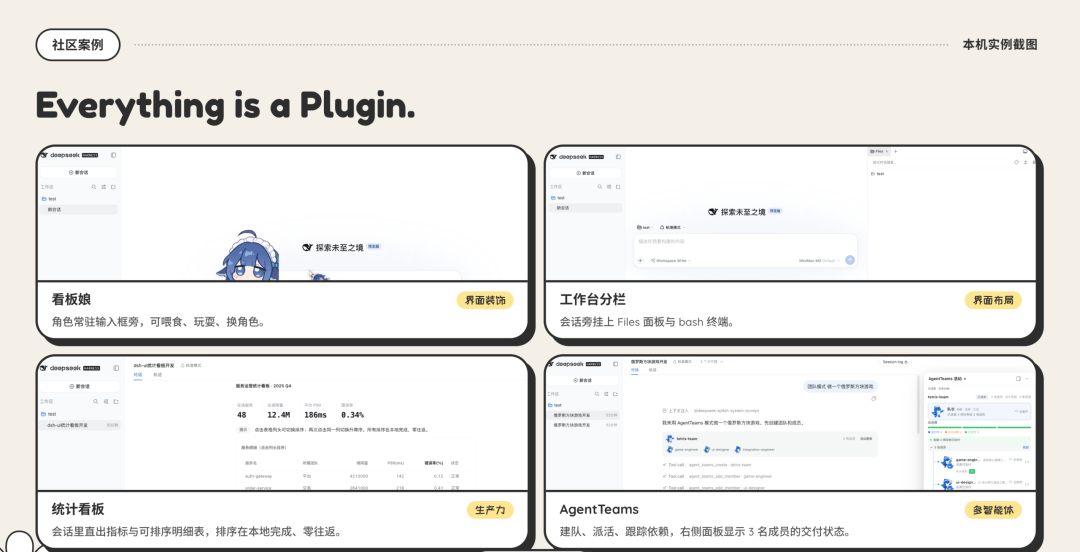Click the ui-designer agent chip
Screen dimensions: 1080x552
(x=716, y=449)
